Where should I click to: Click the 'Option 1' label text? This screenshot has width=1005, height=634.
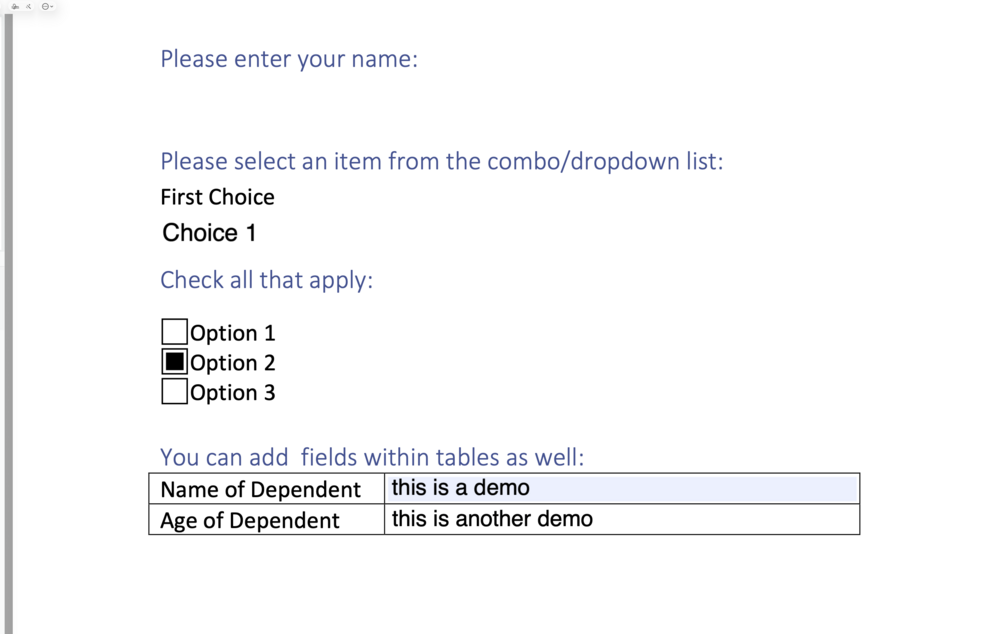[232, 333]
